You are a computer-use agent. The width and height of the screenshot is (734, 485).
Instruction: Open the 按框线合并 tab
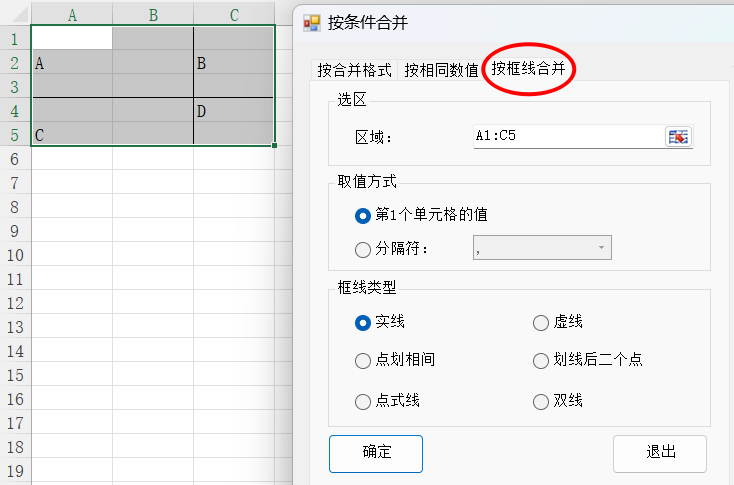(528, 69)
